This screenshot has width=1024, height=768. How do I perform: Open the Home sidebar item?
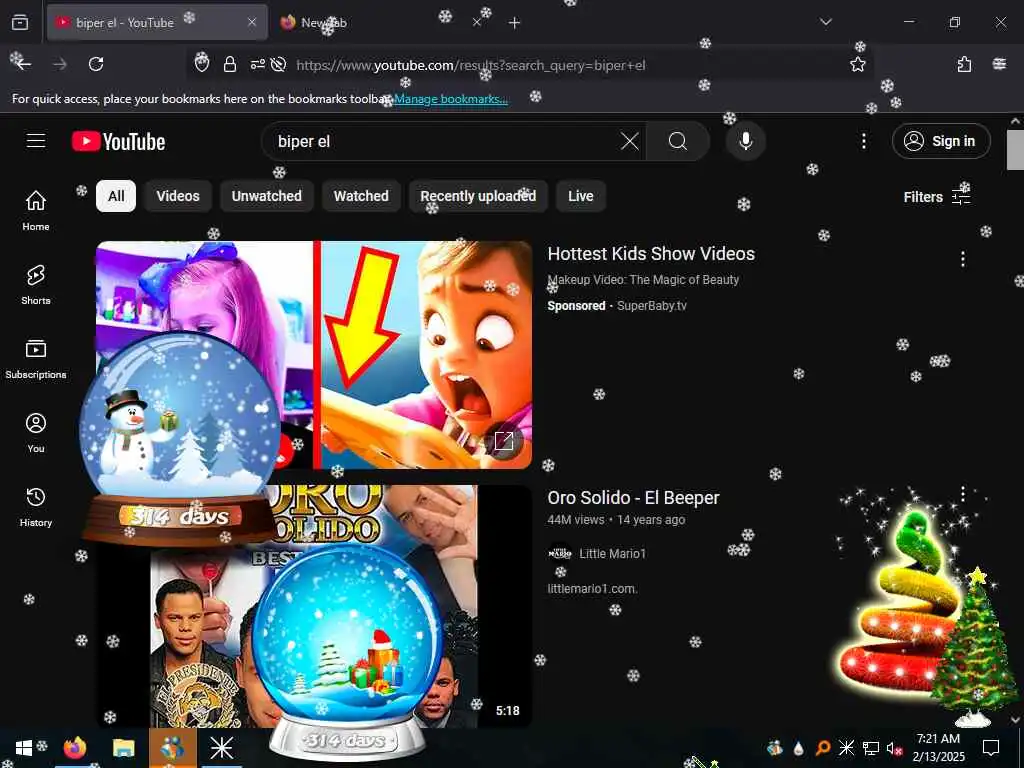tap(36, 210)
